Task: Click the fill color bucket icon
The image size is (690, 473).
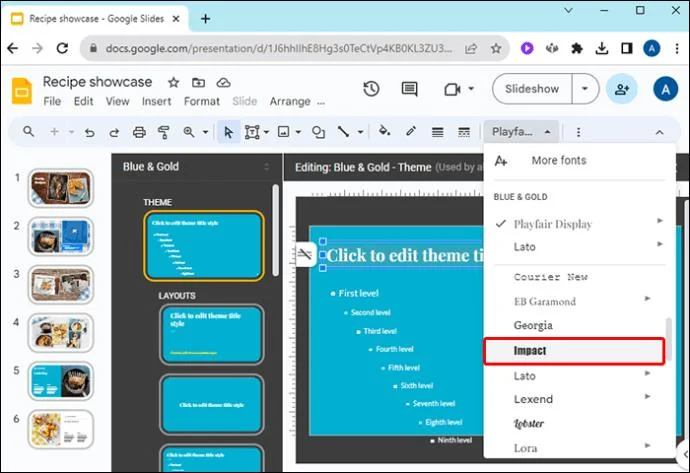Action: [385, 131]
